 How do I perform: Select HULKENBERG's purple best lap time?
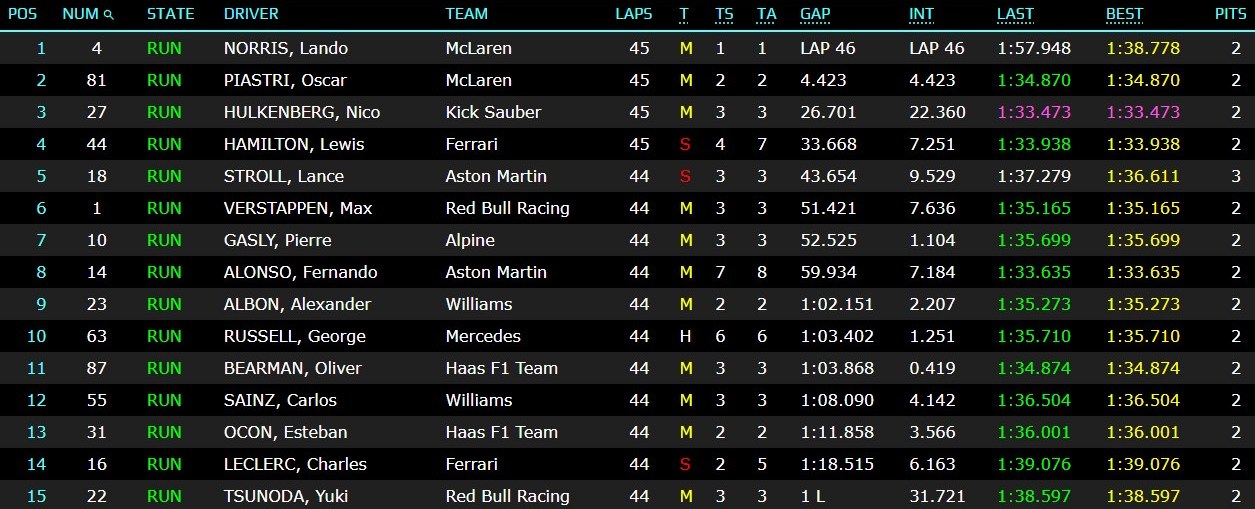1143,112
